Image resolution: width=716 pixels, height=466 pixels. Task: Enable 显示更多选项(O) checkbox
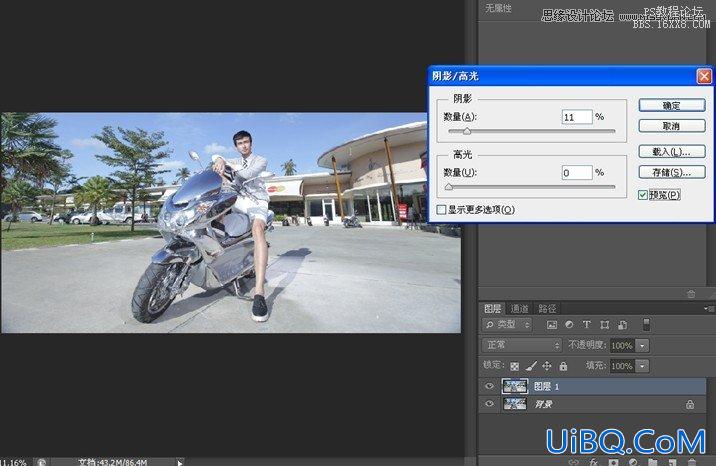(x=441, y=209)
